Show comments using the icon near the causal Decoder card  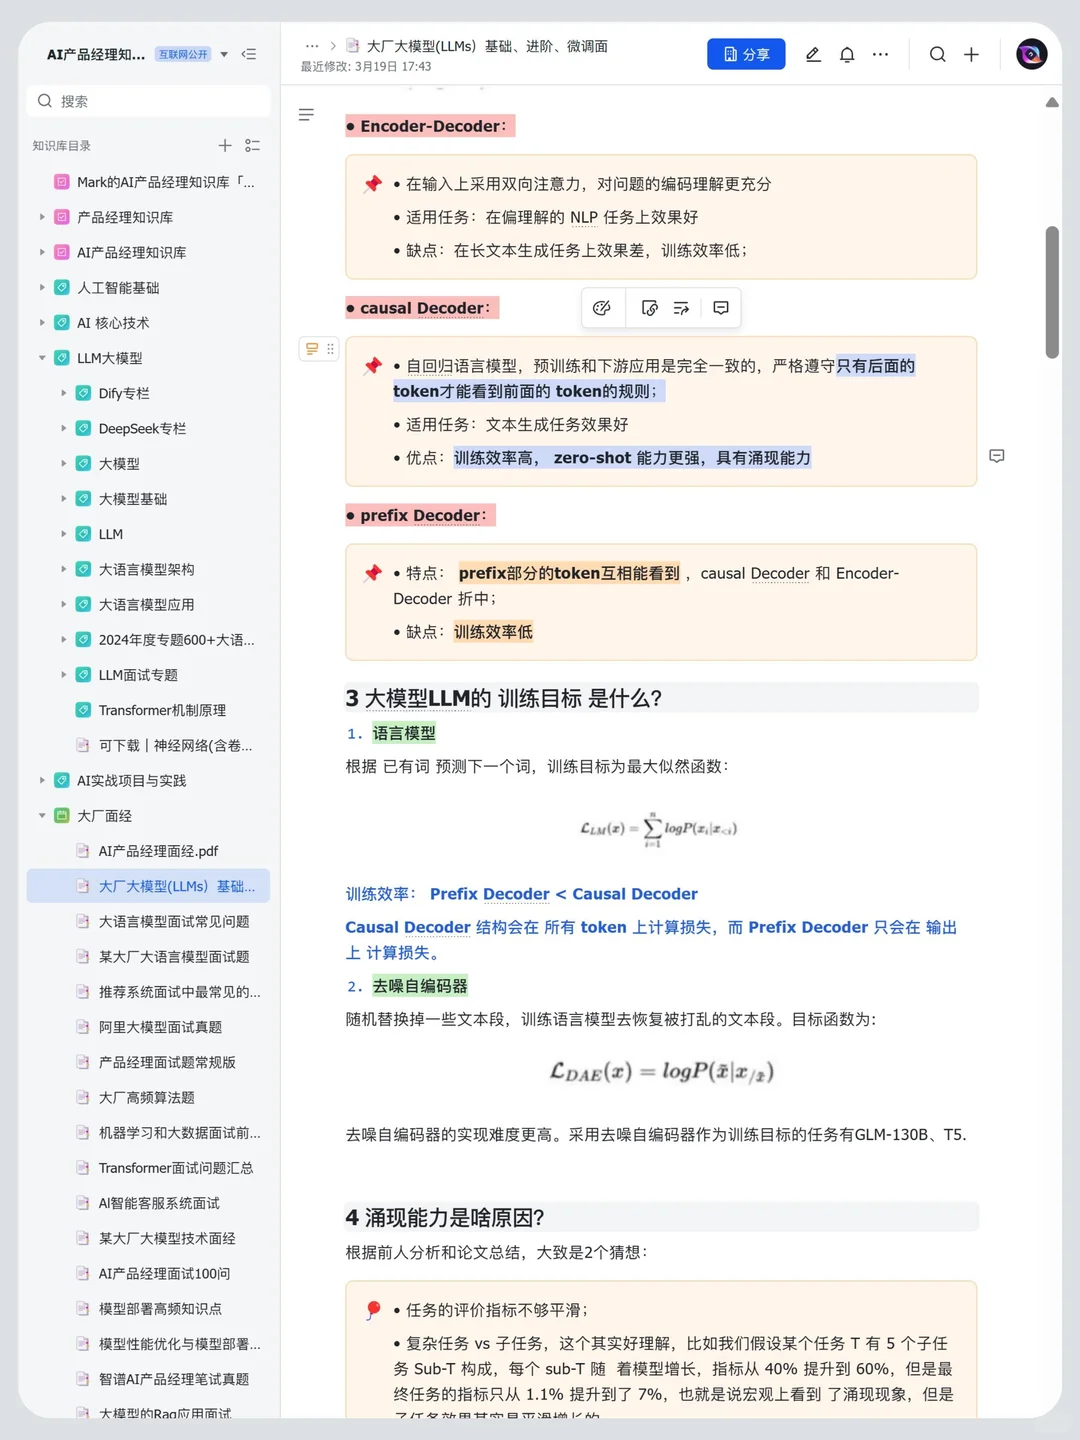click(996, 456)
